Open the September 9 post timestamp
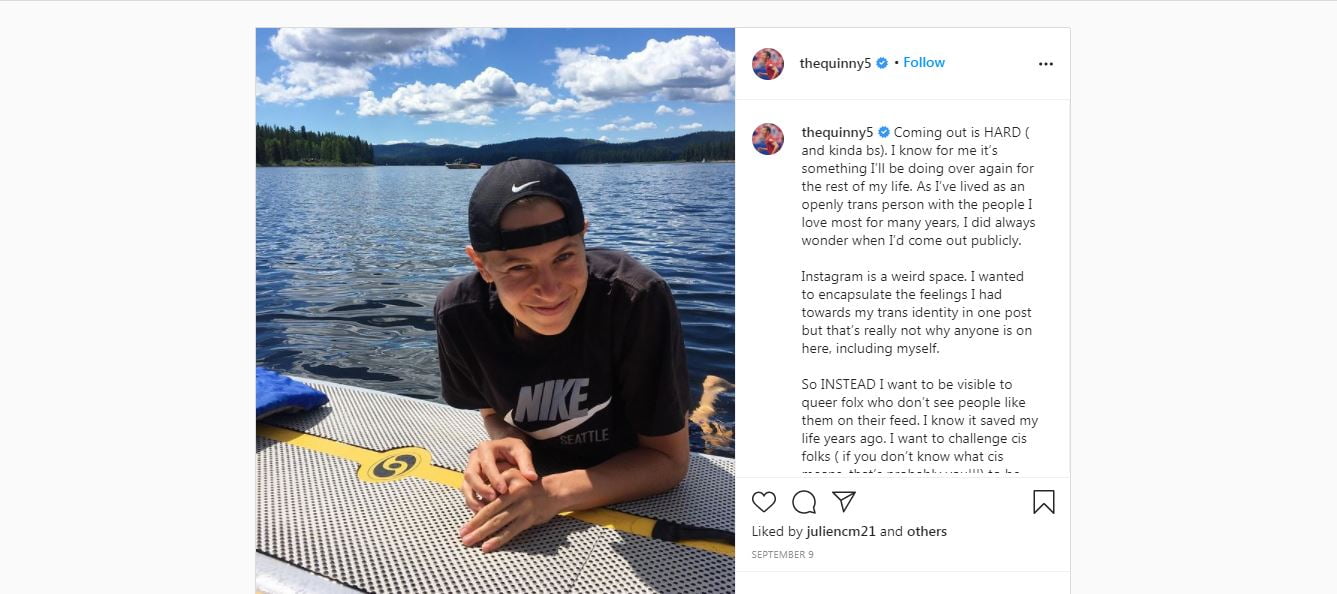This screenshot has width=1337, height=594. tap(782, 554)
